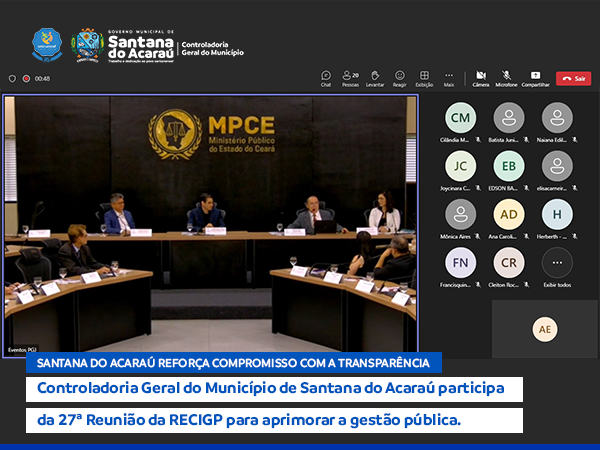
Task: Click muted mic icon beside Joycinara C...
Action: [x=478, y=188]
